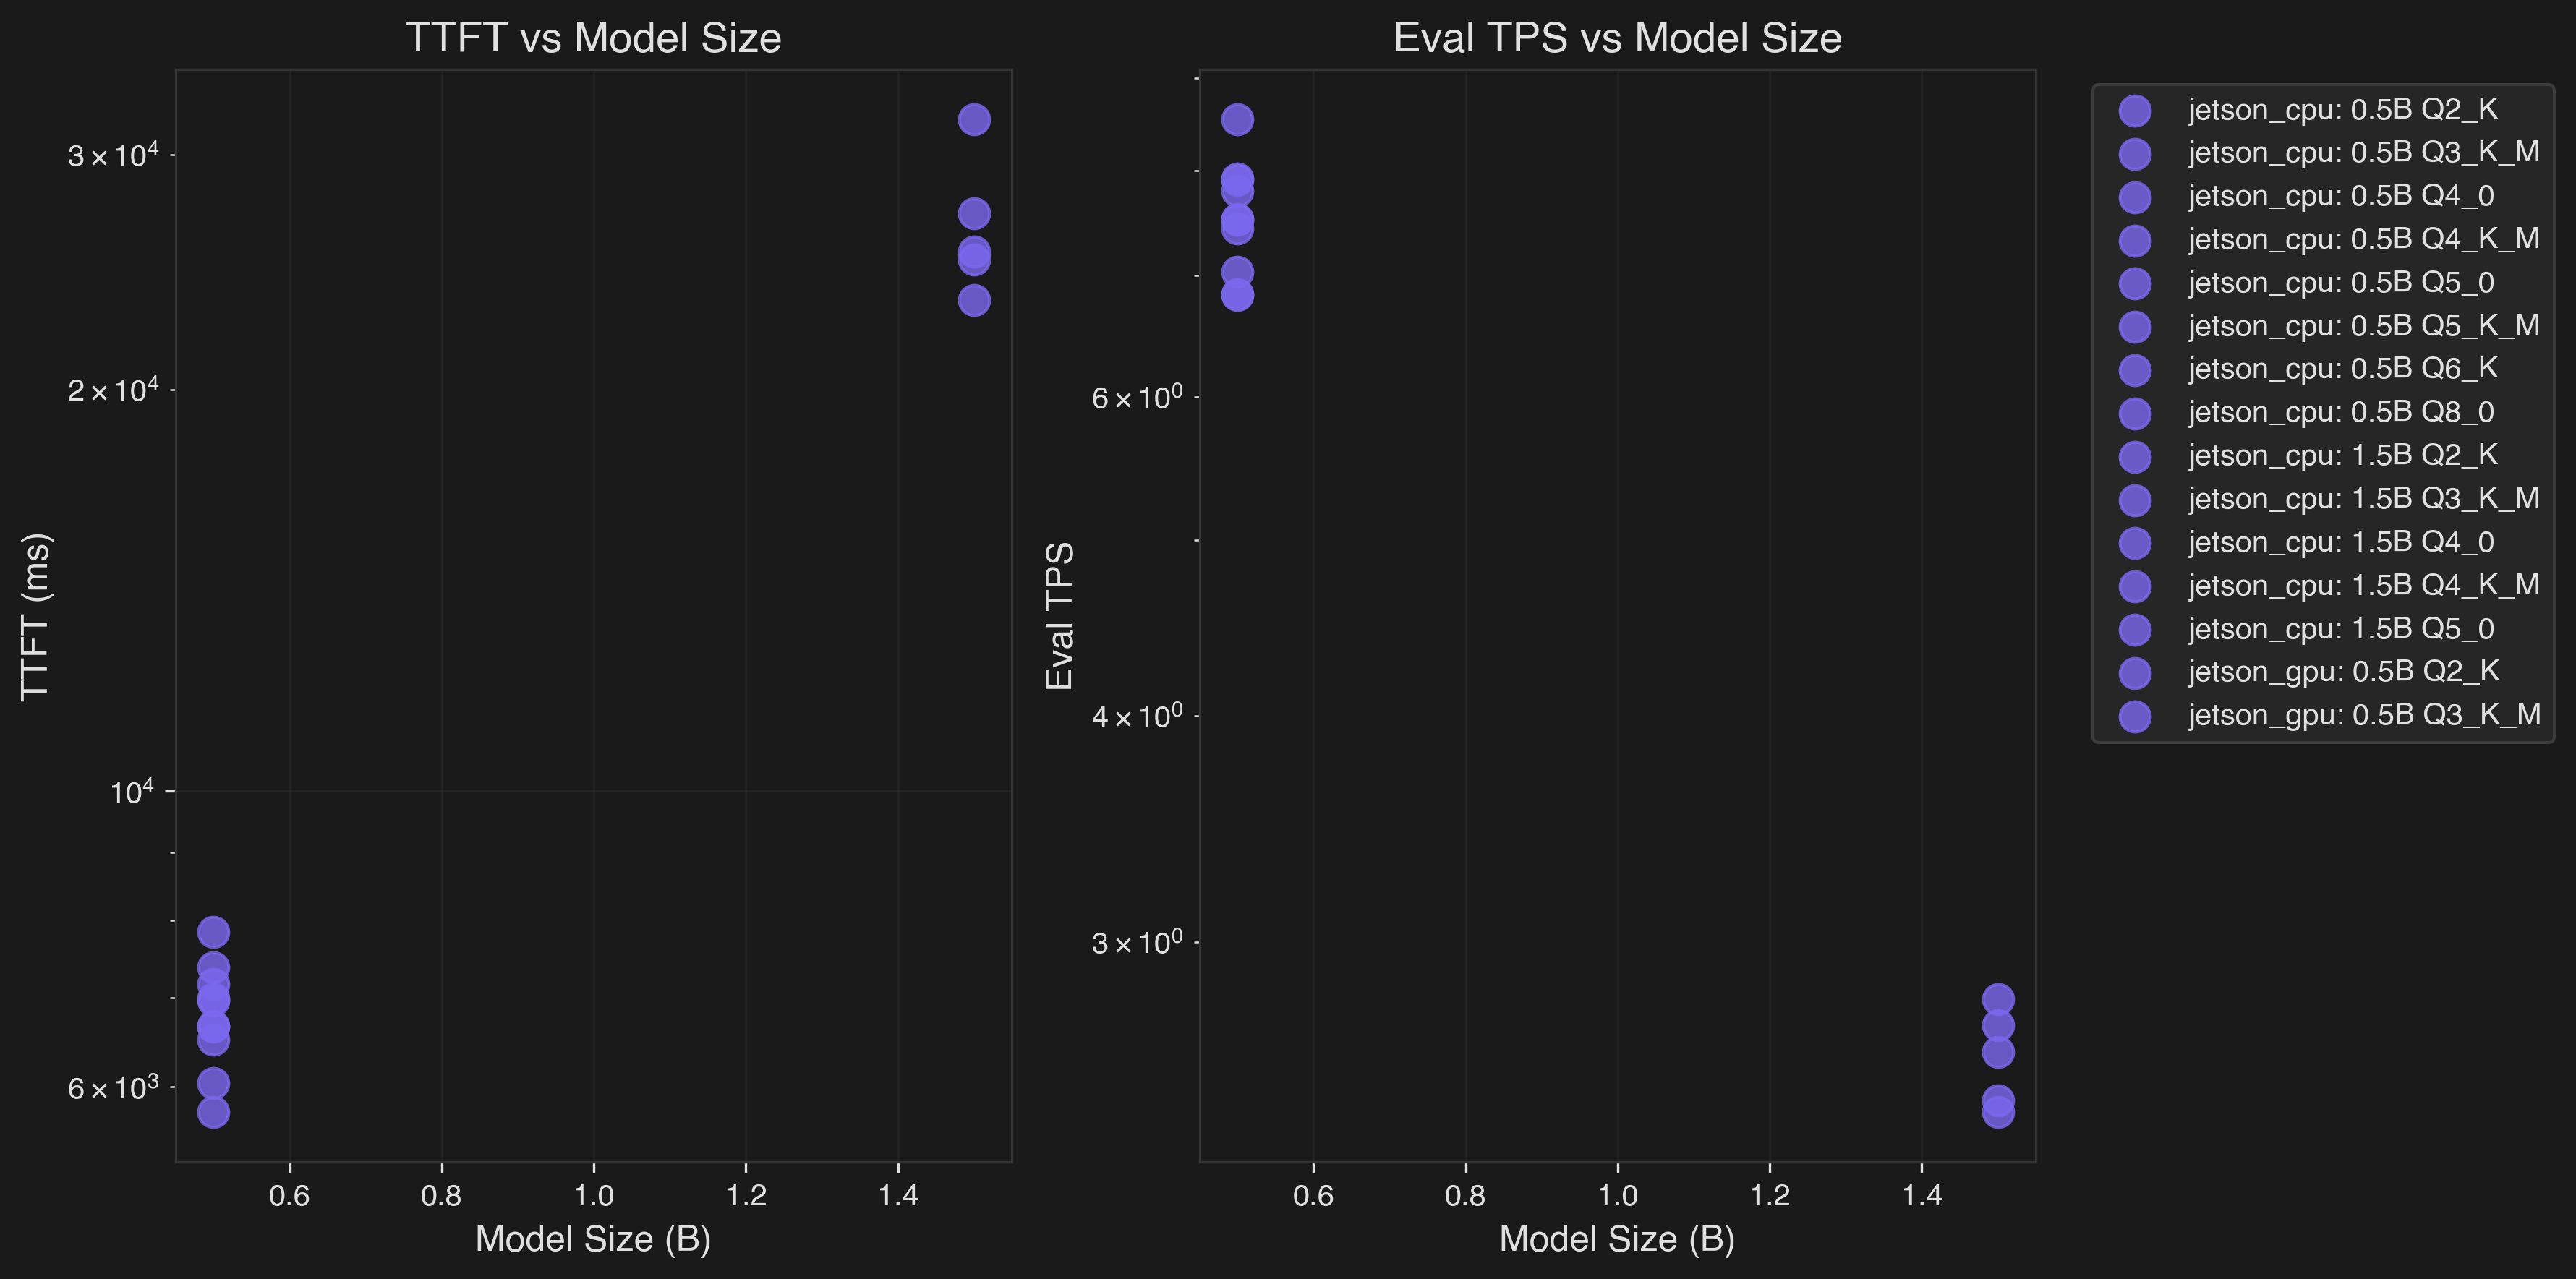Click the legend marker for jetson_gpu: 0.5B Q3_K_M
This screenshot has width=2576, height=1279.
point(2136,714)
